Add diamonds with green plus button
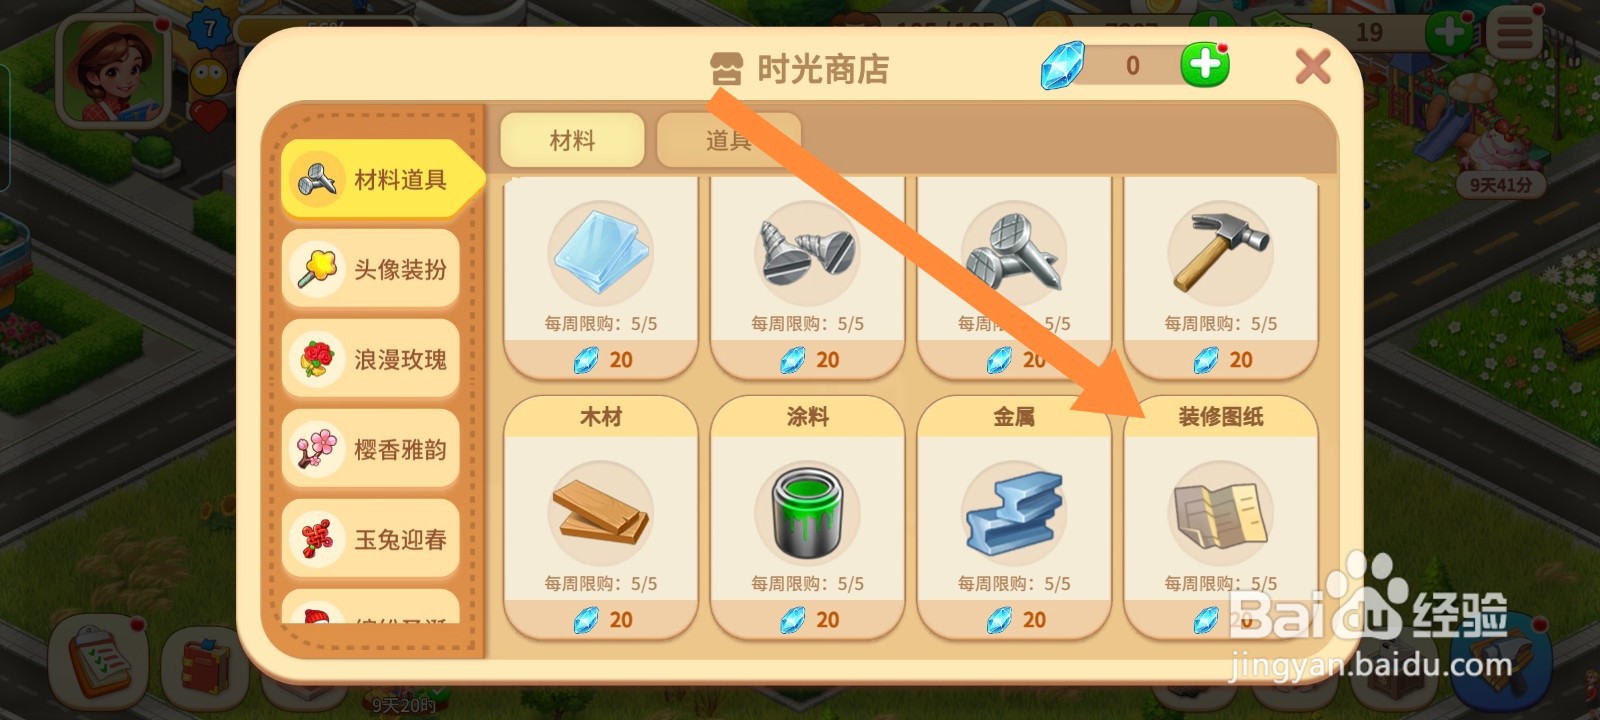The width and height of the screenshot is (1600, 720). click(x=1205, y=65)
